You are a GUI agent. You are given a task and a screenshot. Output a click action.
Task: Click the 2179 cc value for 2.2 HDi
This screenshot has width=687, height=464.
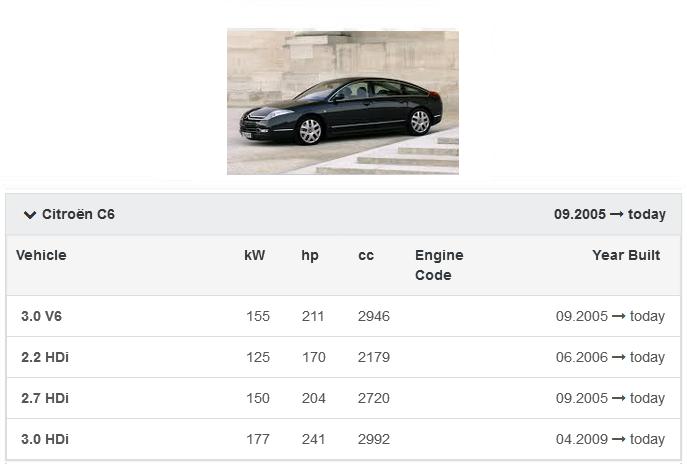373,358
